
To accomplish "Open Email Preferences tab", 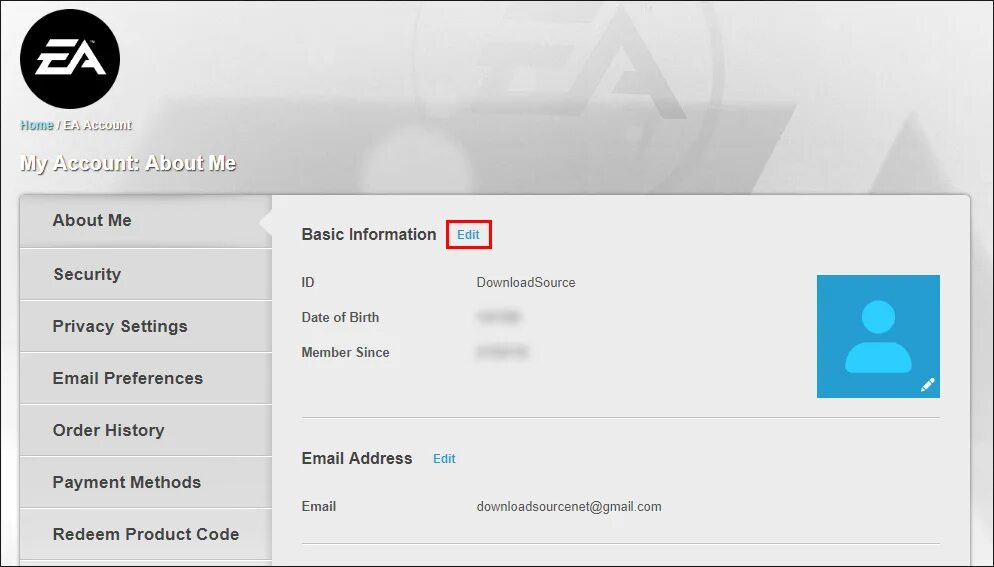I will pos(146,378).
